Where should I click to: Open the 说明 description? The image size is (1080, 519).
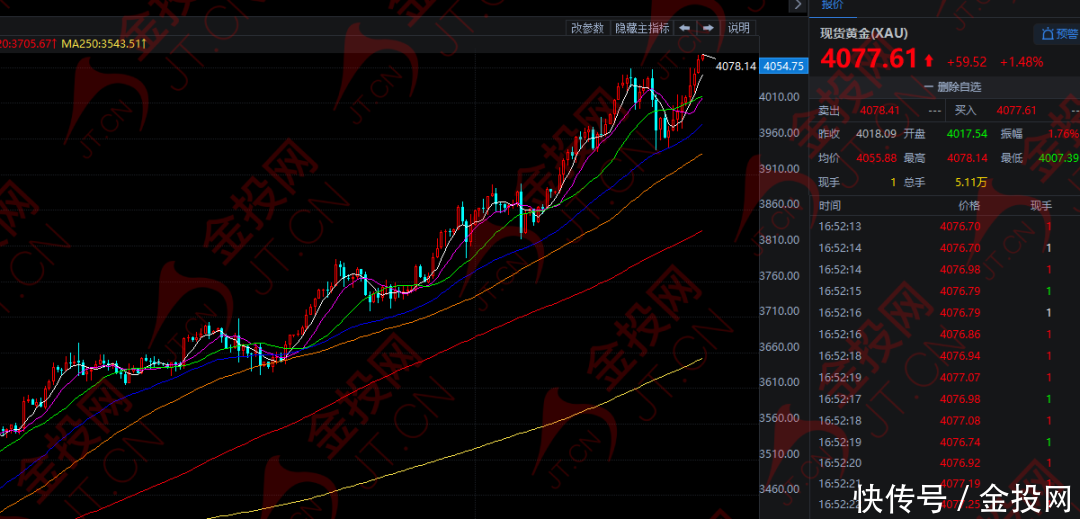click(x=738, y=28)
